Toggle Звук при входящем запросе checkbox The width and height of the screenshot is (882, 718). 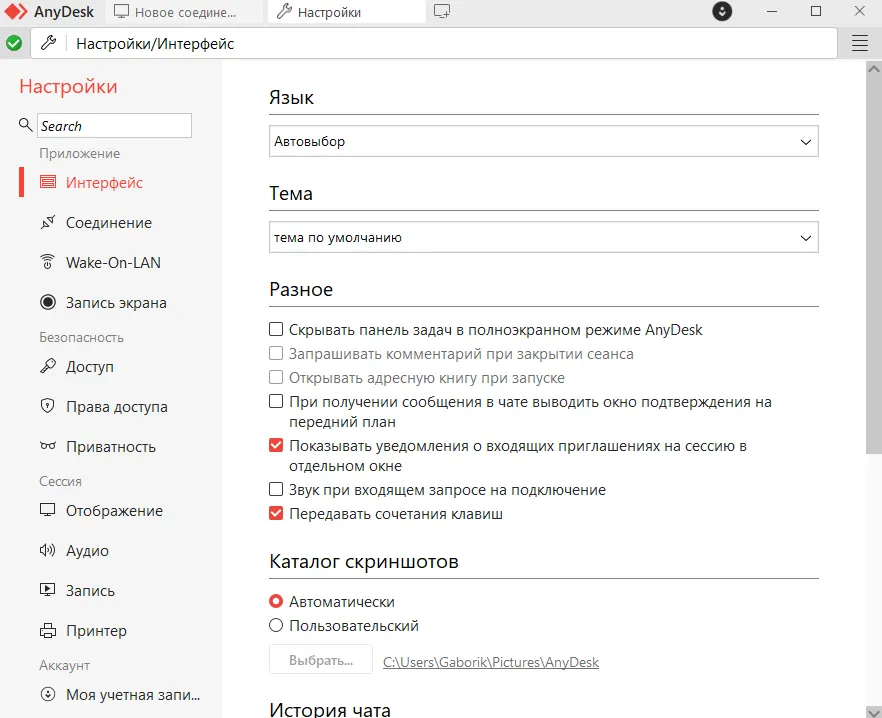click(x=277, y=490)
